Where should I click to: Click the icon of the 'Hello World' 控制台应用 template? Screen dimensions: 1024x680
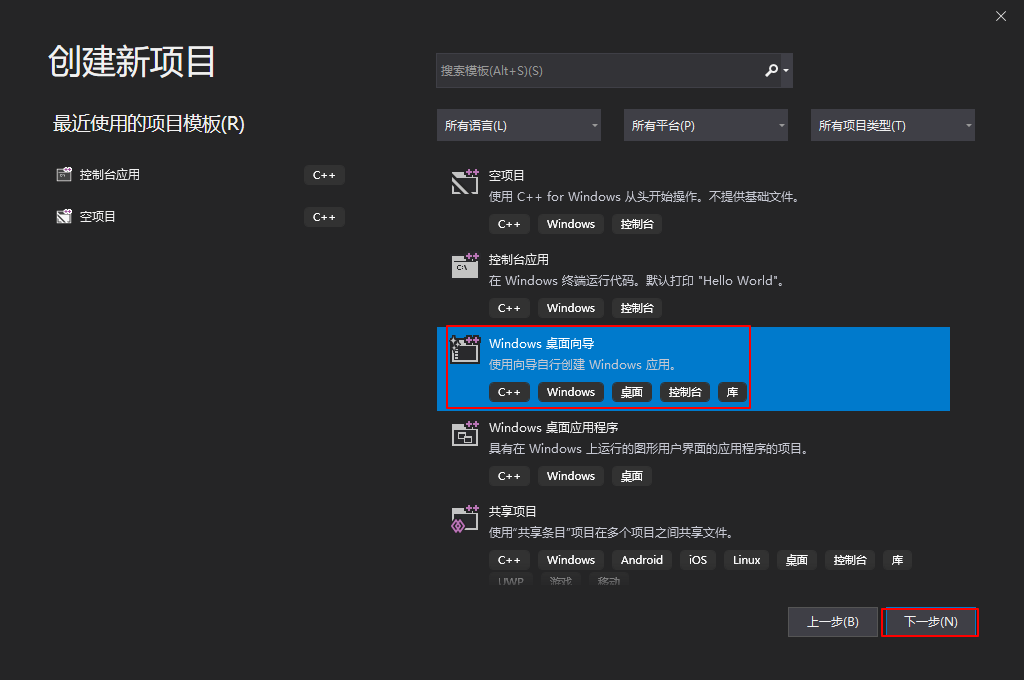(x=465, y=266)
